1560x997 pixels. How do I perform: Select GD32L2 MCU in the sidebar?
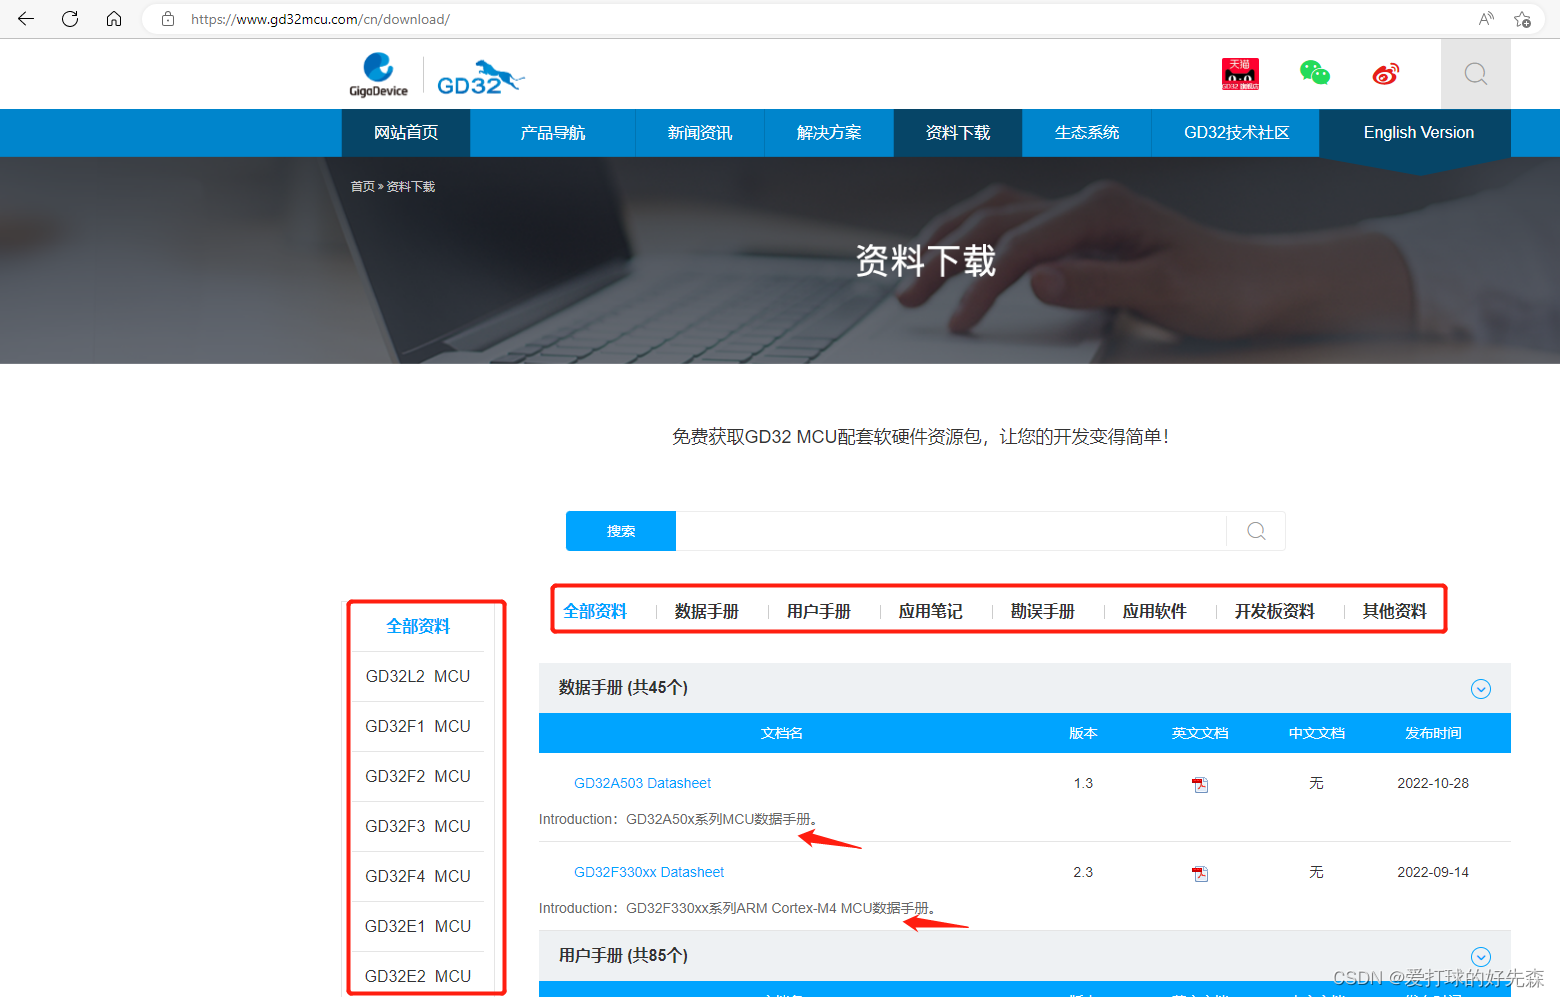418,676
